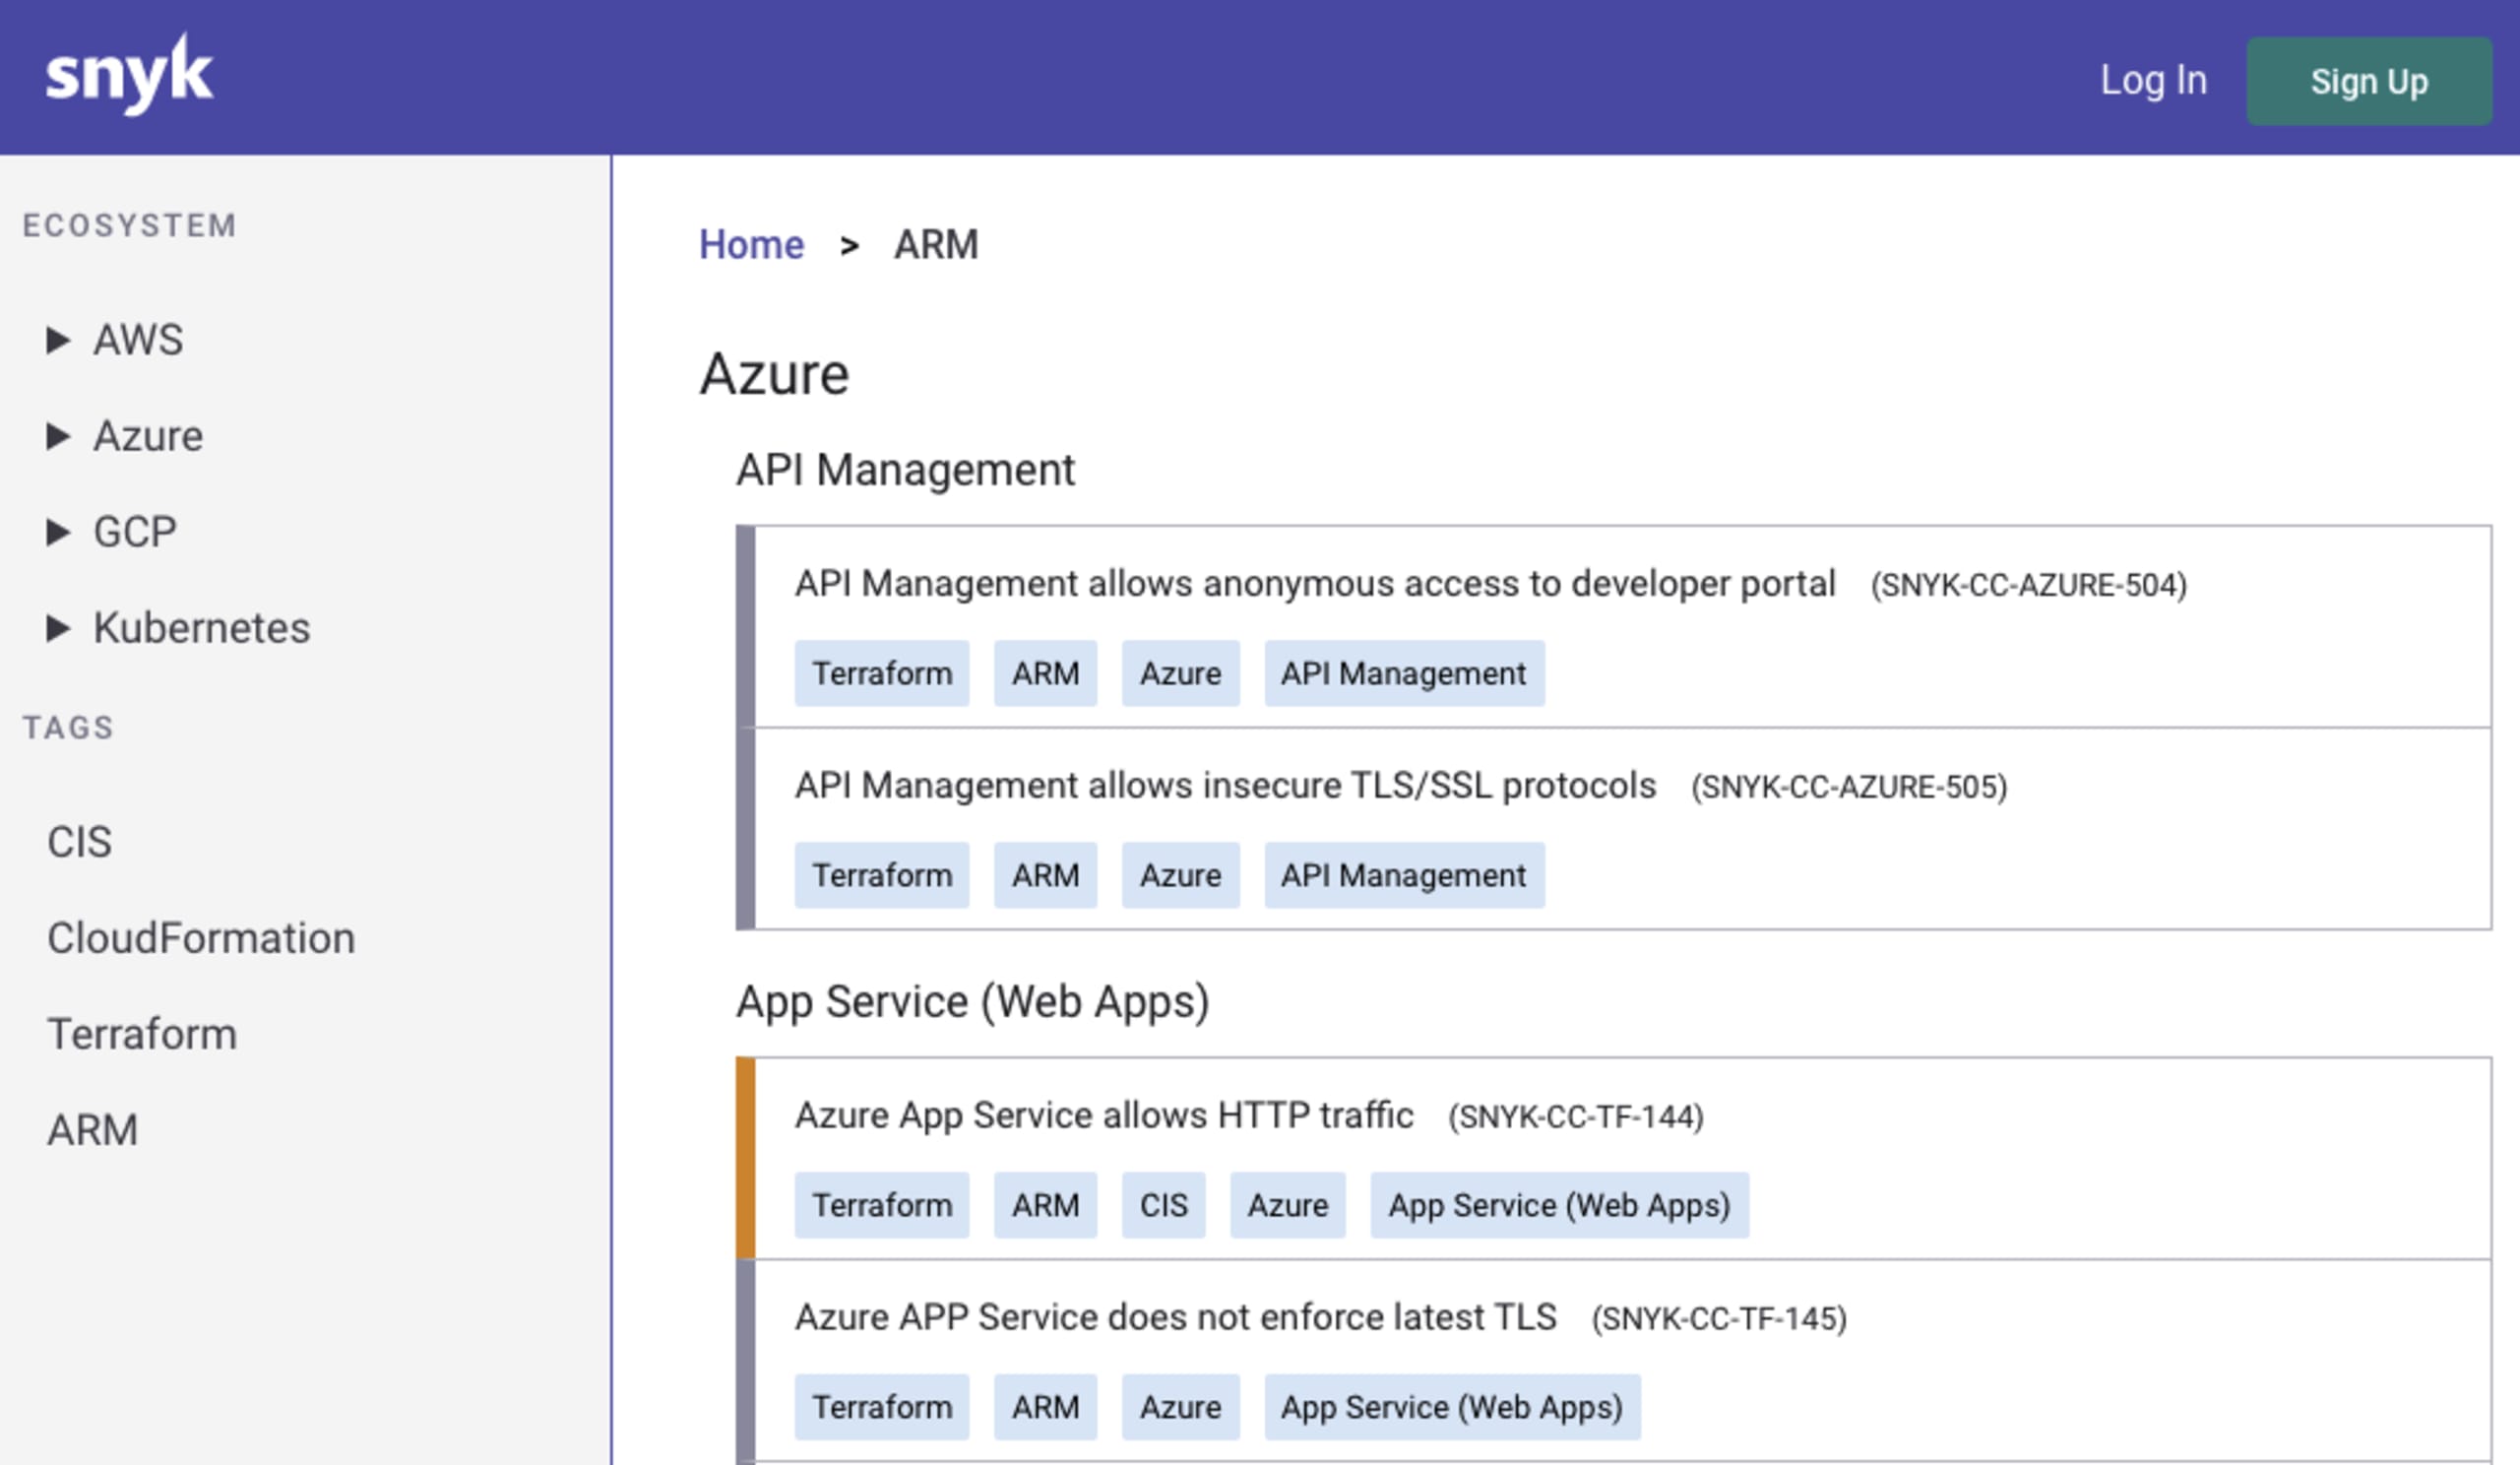Click the Log In link
The image size is (2520, 1465).
coord(2153,80)
